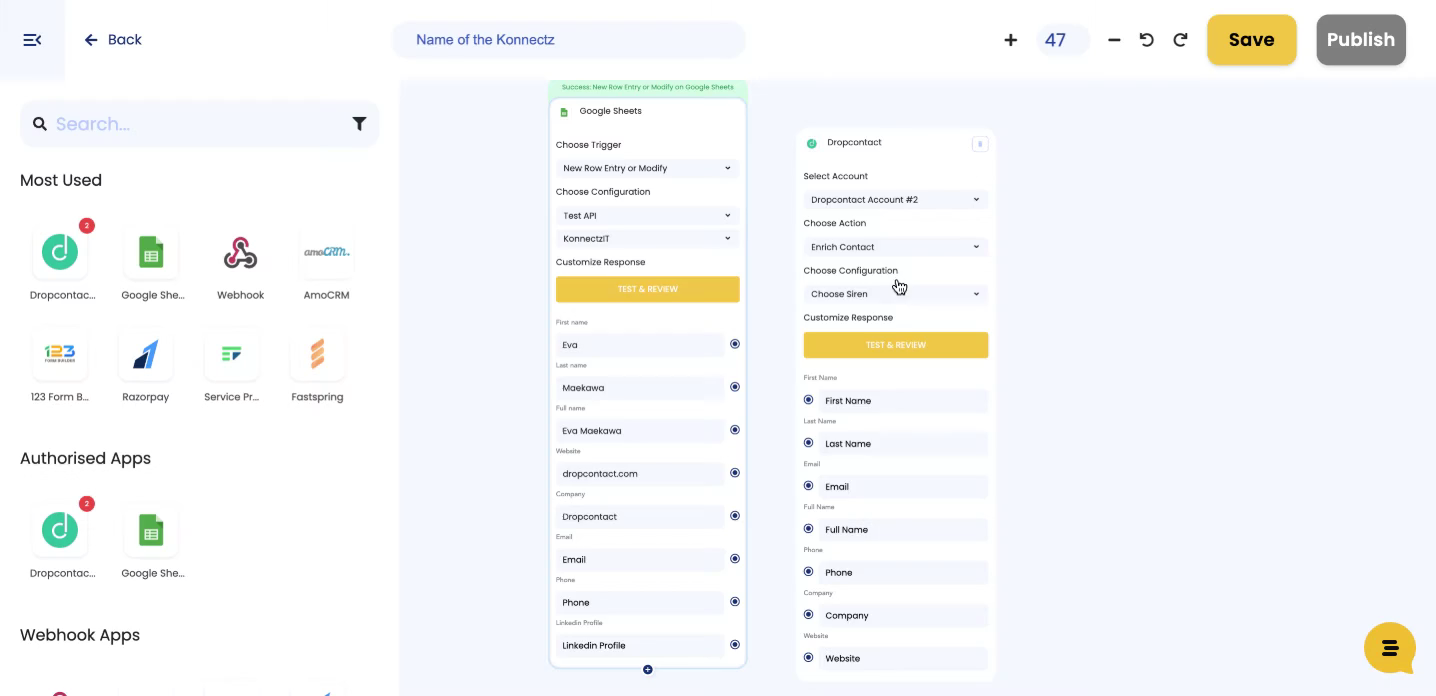Select radio next to Google Sheets Company value
Viewport: 1436px width, 696px height.
coord(735,516)
